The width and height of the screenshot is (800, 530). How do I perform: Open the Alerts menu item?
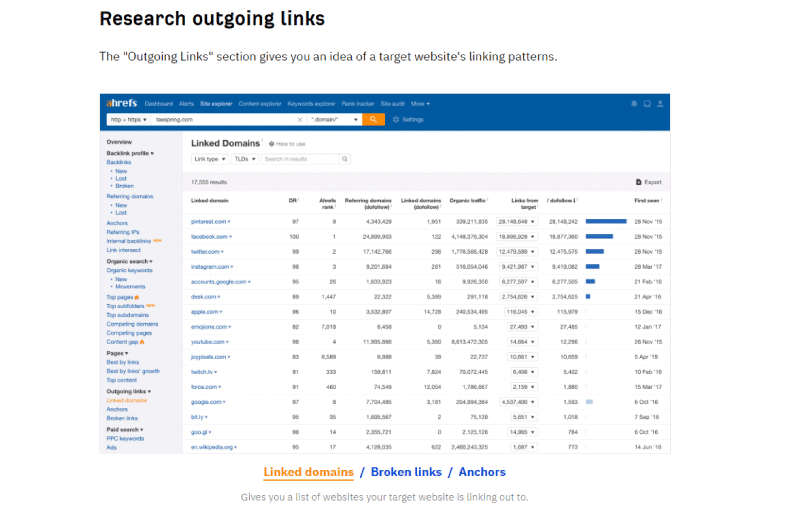(186, 104)
